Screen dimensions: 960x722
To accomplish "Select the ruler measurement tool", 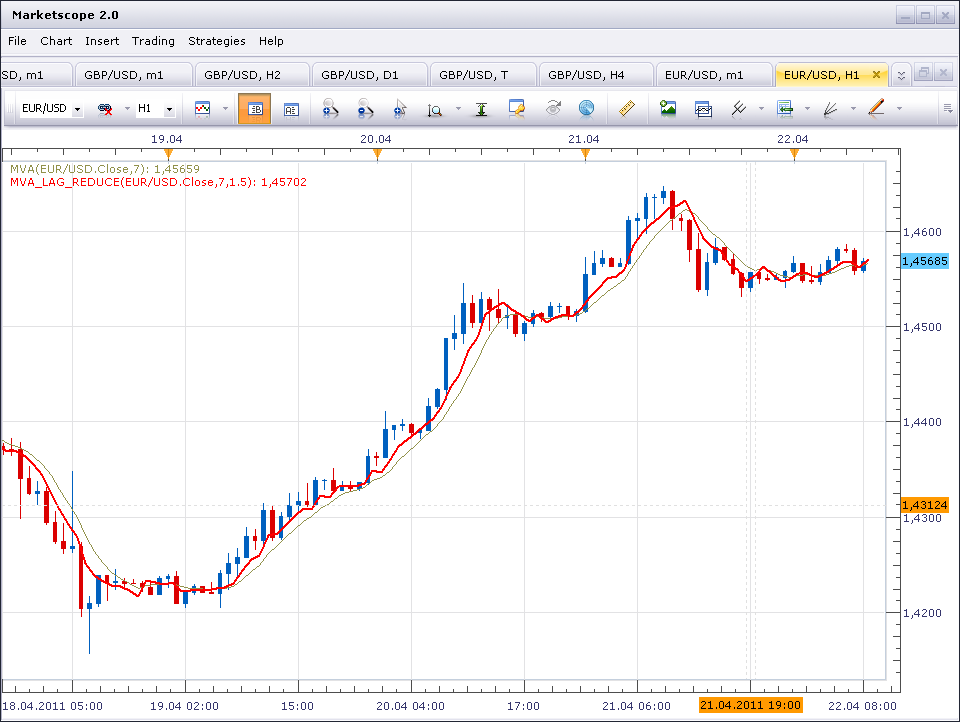I will click(627, 108).
